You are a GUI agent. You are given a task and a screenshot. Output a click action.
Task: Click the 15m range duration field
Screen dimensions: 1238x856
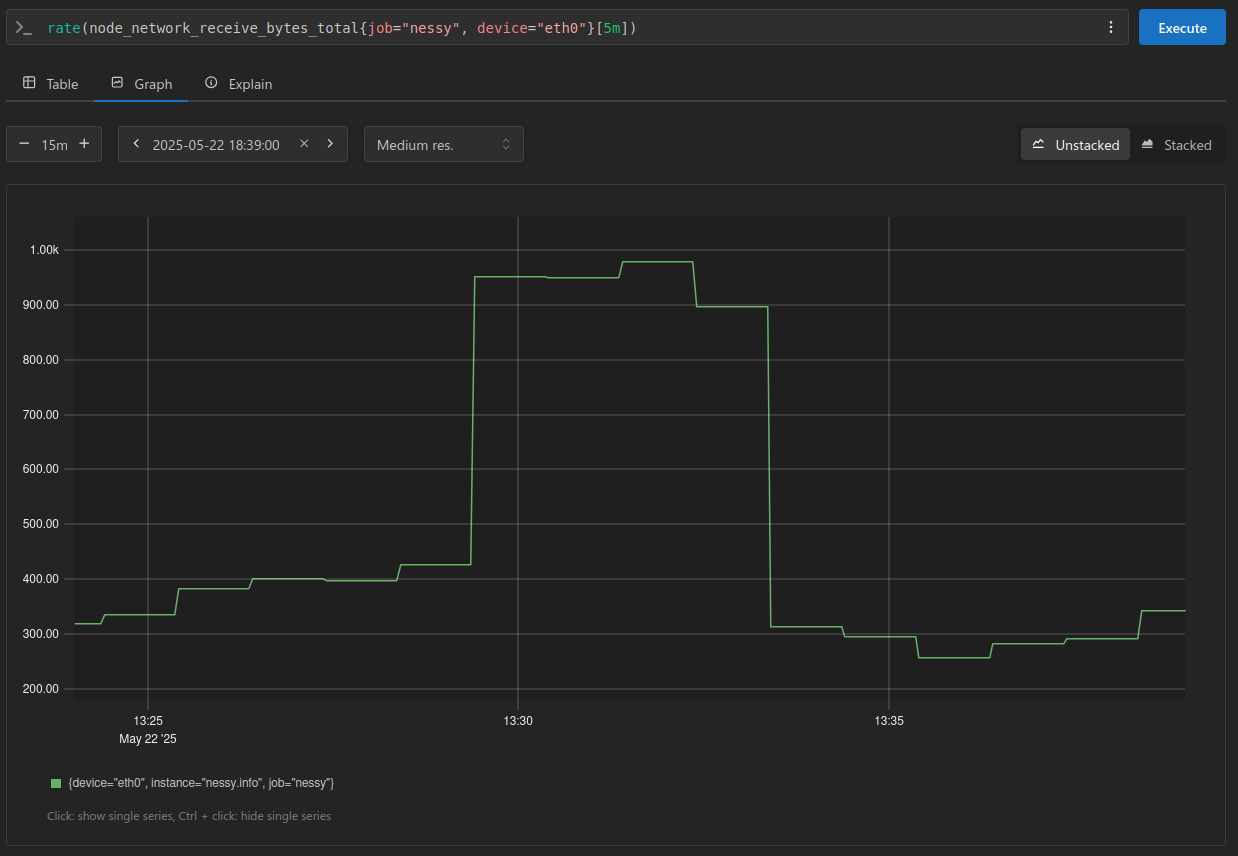tap(54, 145)
